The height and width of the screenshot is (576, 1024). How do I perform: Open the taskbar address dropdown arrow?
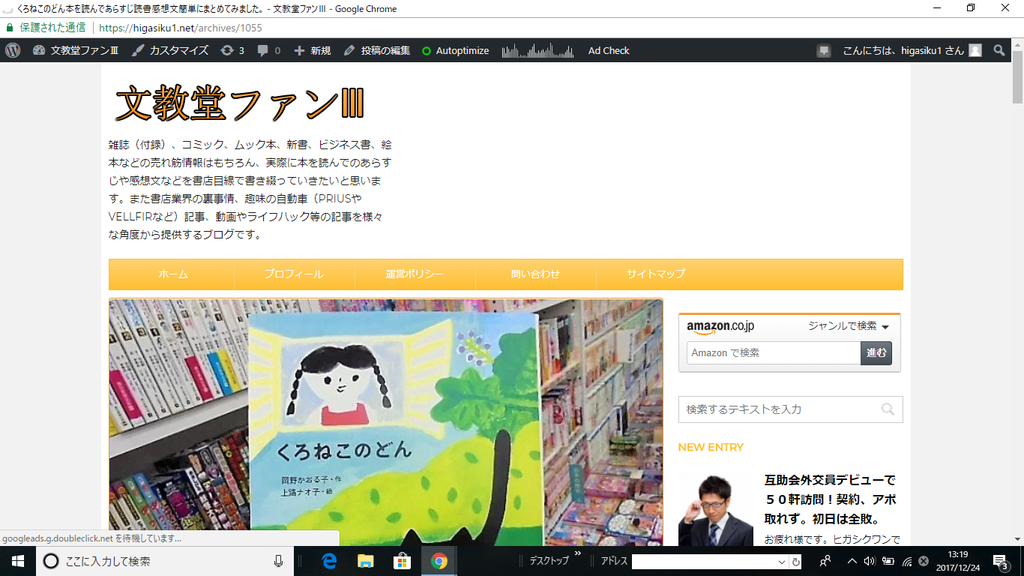pos(782,562)
